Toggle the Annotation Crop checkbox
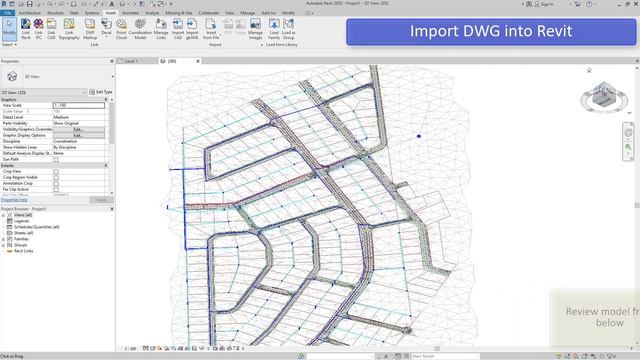 [56, 184]
